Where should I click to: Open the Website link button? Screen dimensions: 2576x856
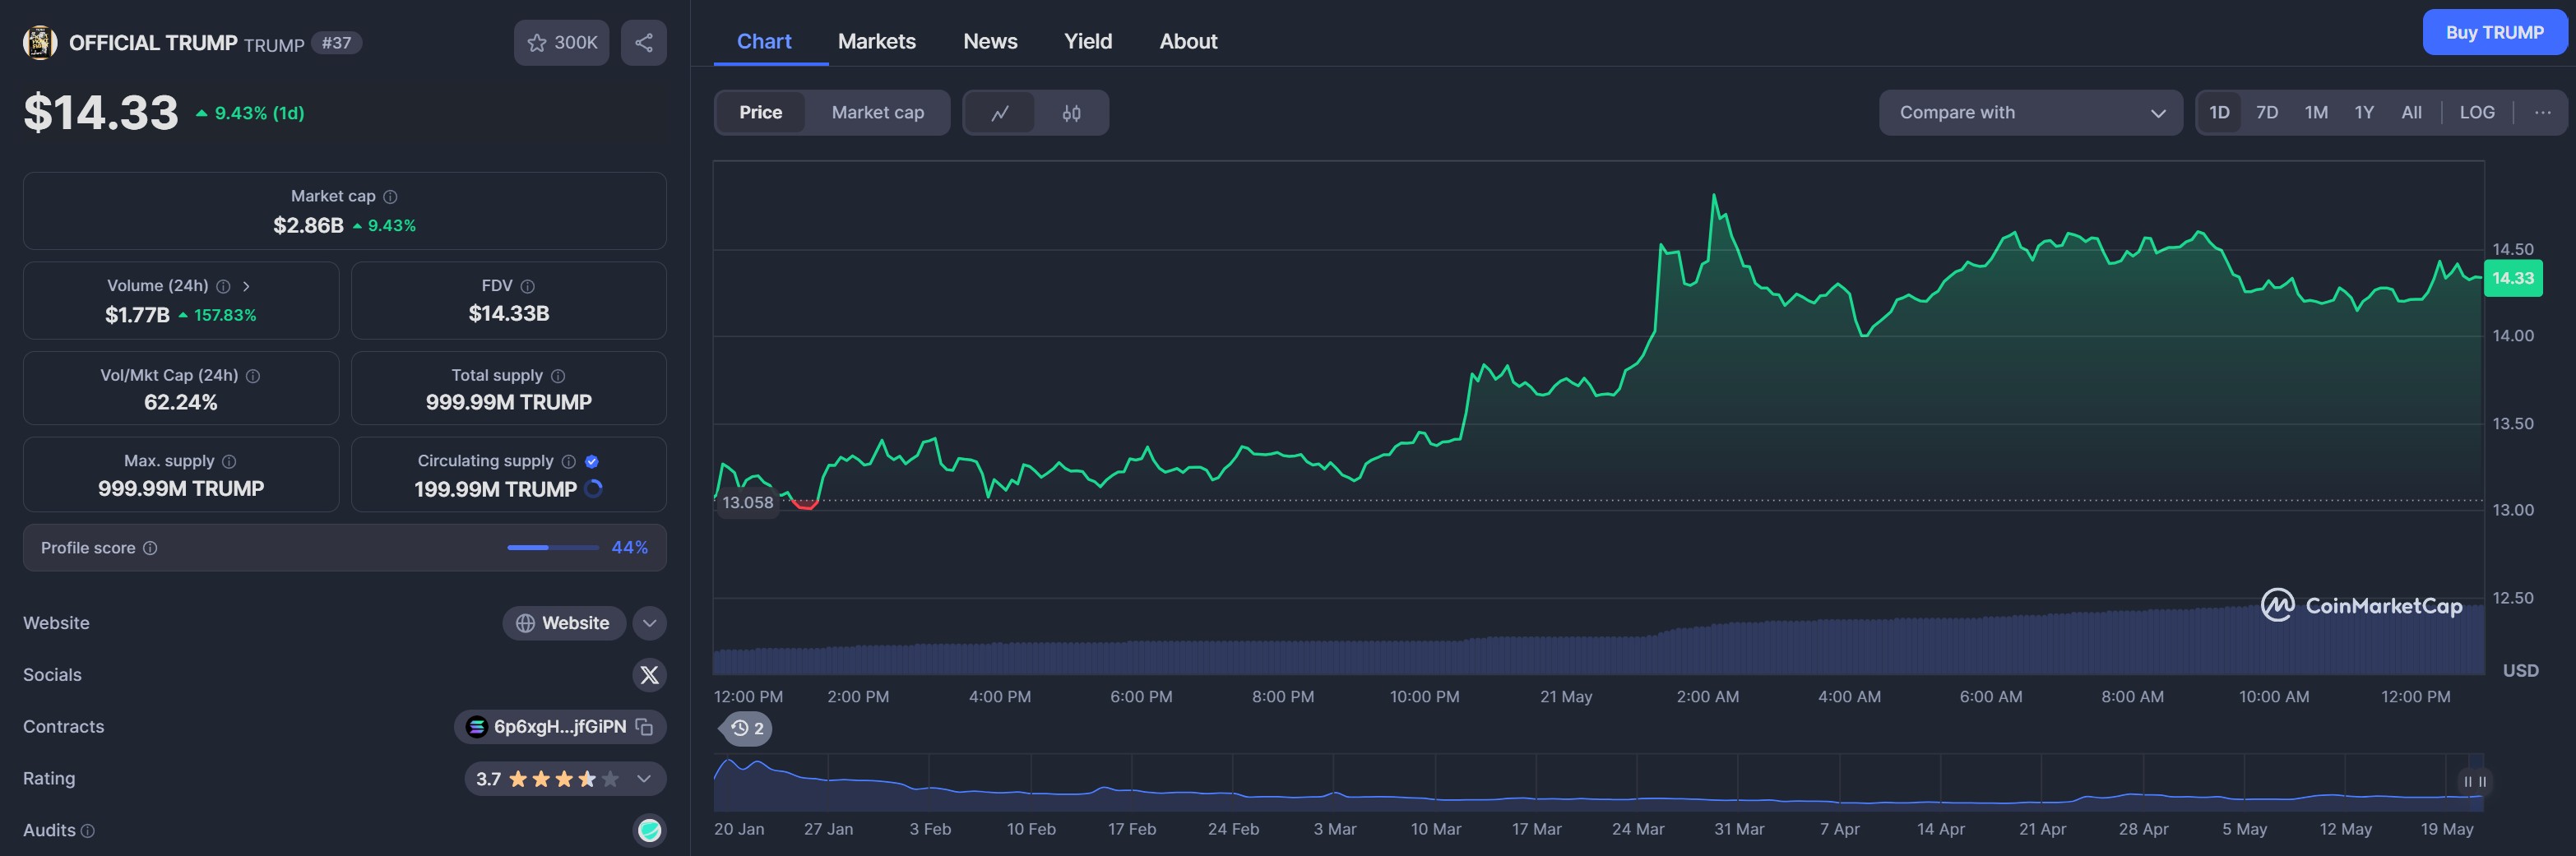click(564, 623)
